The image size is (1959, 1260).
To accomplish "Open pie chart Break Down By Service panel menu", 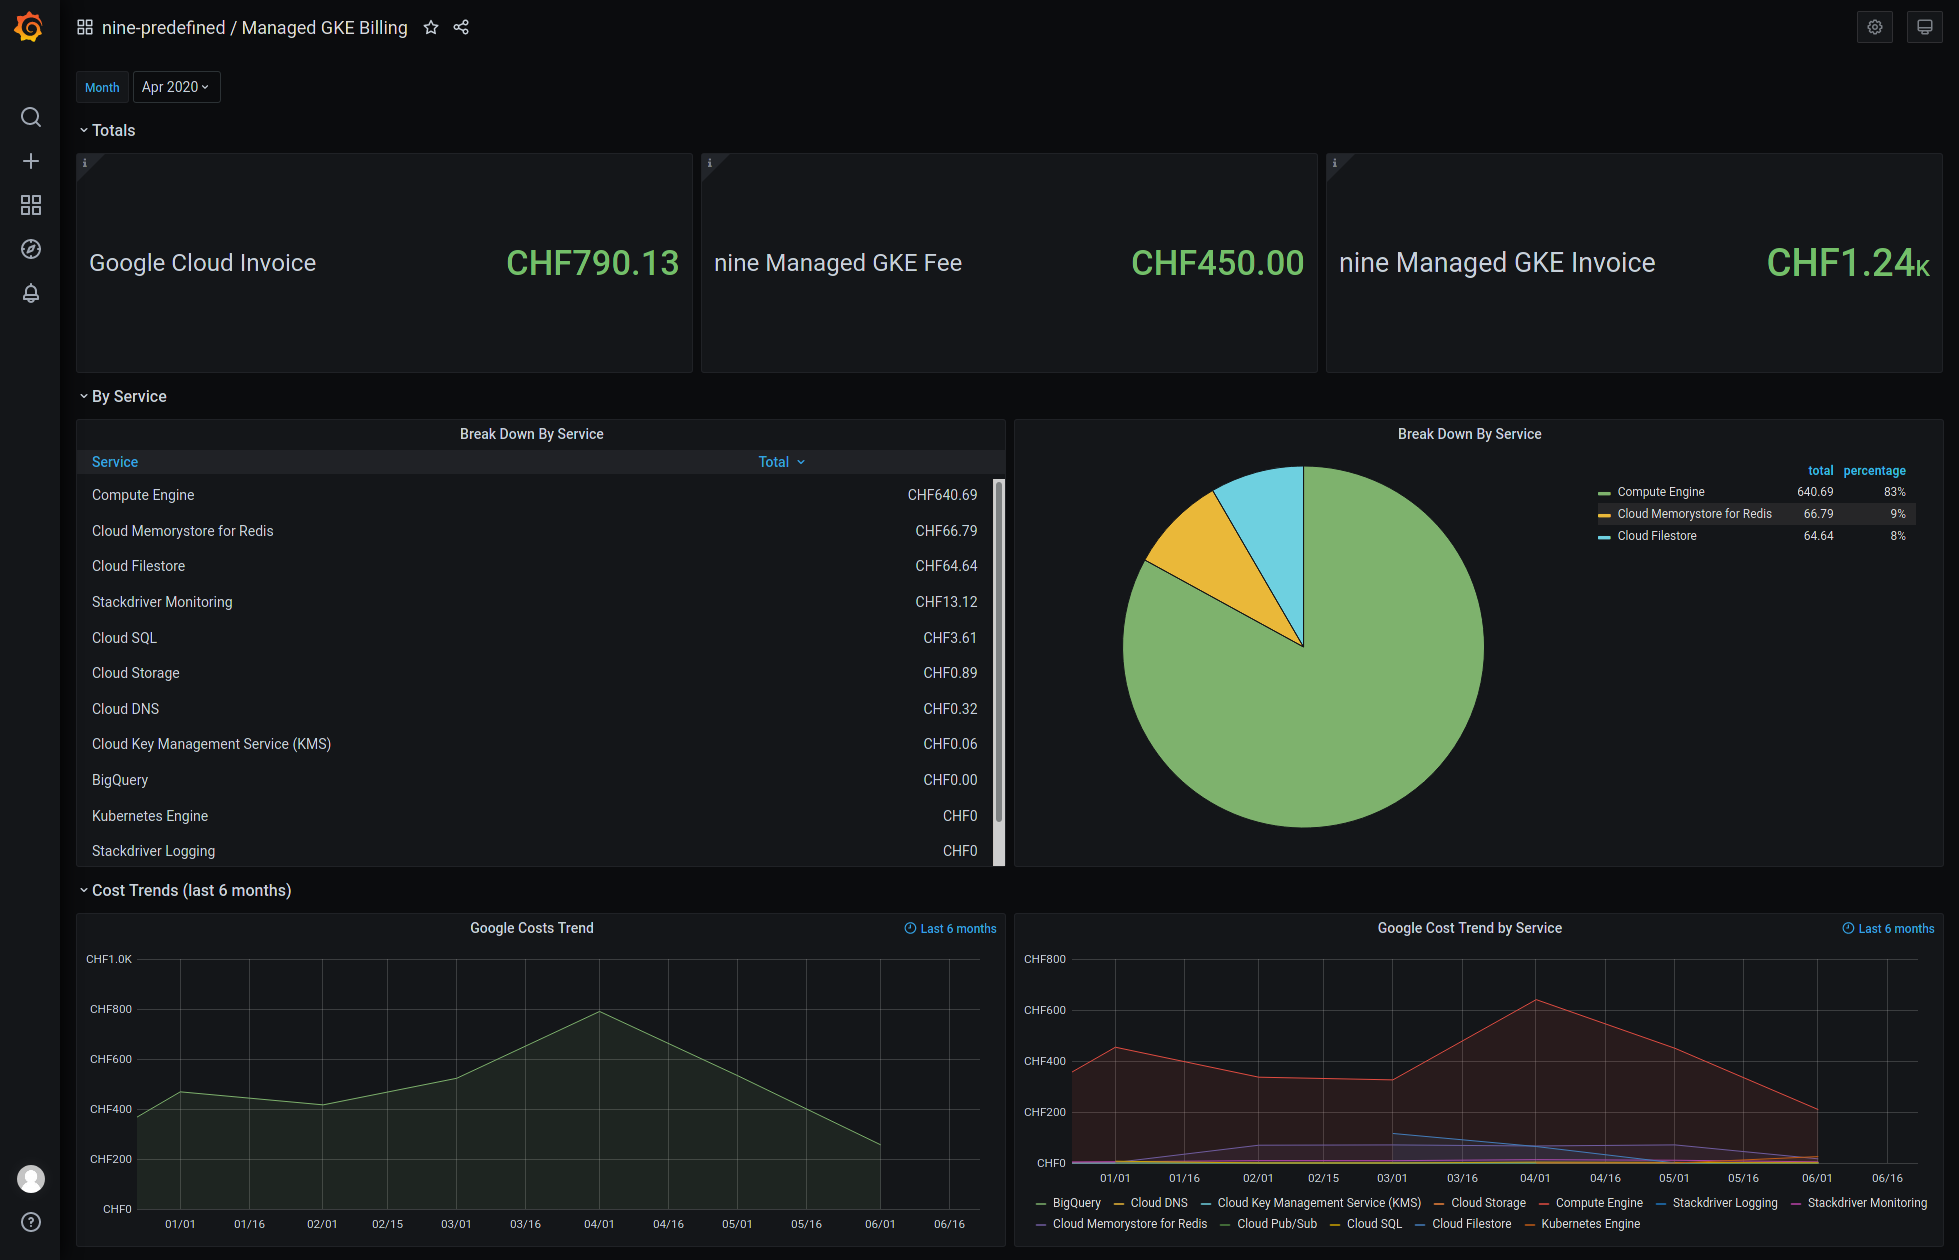I will [x=1469, y=434].
